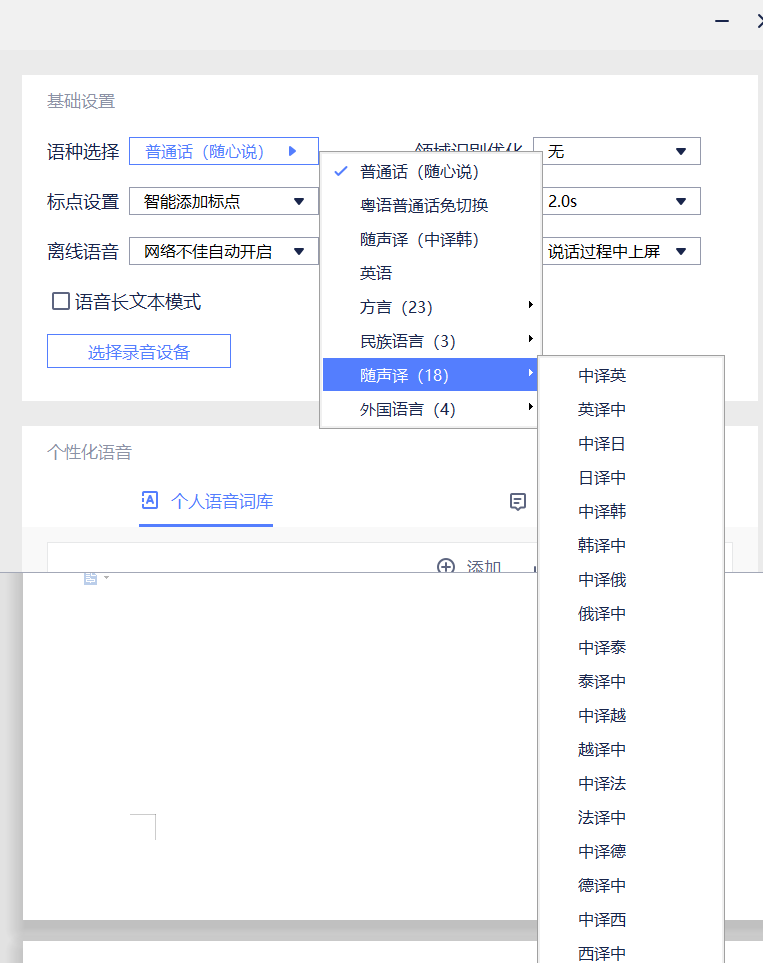Open the 标点设置 智能添加标点 dropdown
Viewport: 763px width, 963px height.
coord(223,202)
